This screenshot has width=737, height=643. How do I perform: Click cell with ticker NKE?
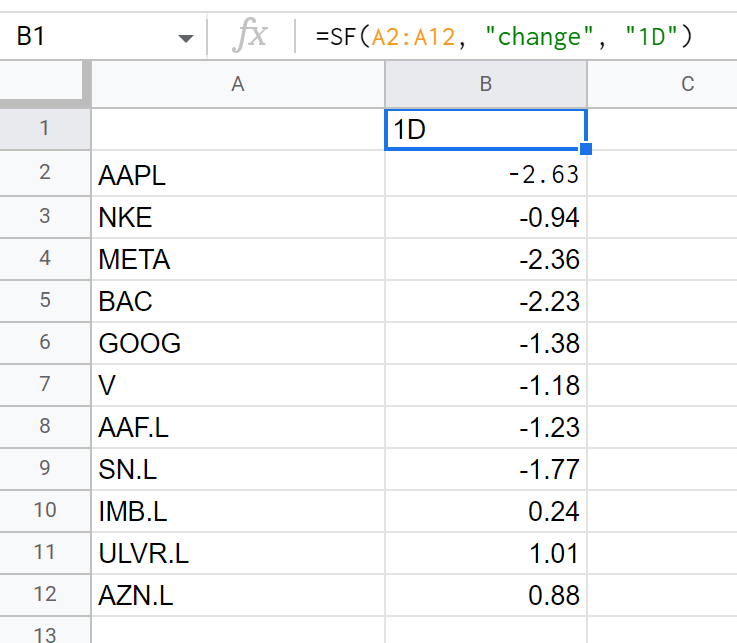point(238,217)
